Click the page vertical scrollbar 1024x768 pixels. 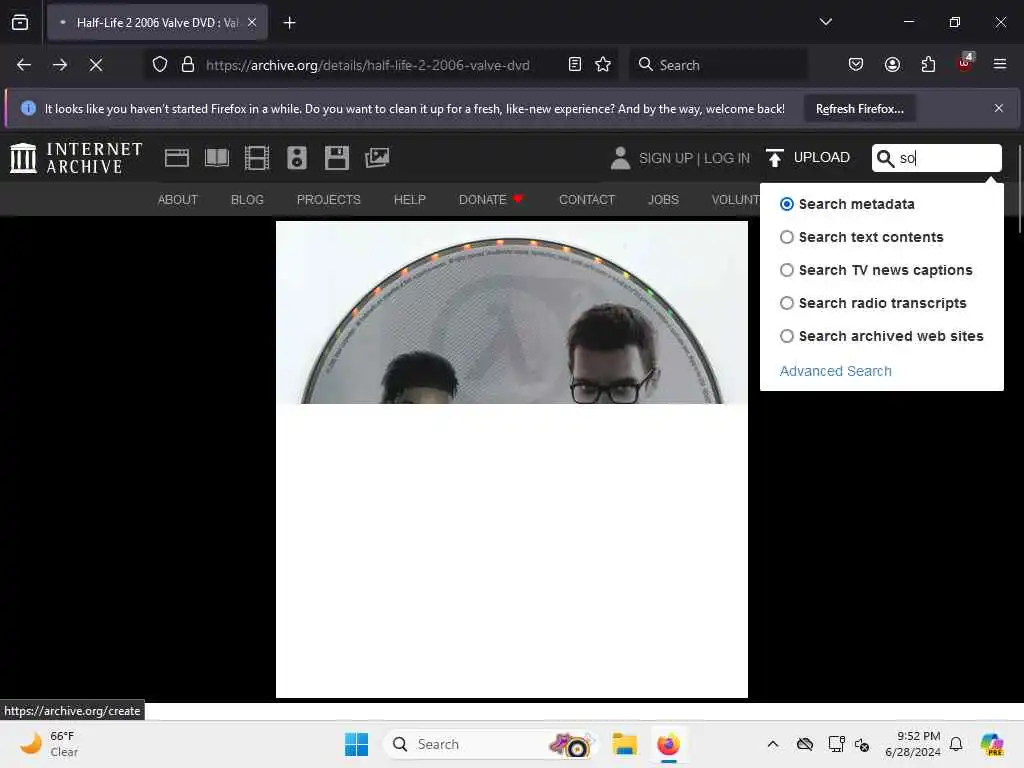[1019, 189]
